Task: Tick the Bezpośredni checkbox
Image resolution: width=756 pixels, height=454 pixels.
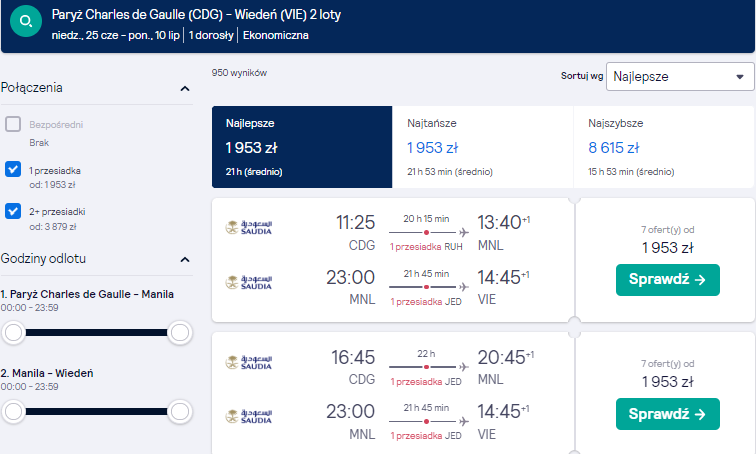Action: click(13, 124)
